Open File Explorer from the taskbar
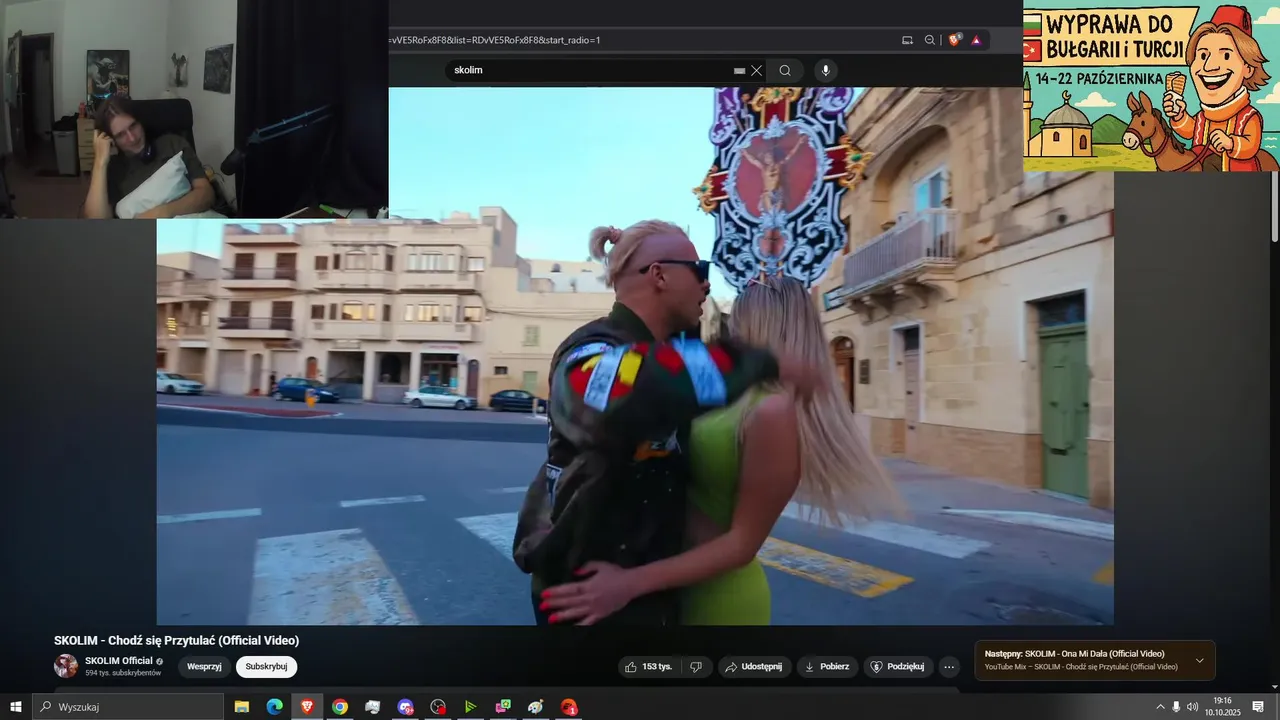Image resolution: width=1280 pixels, height=720 pixels. (x=241, y=707)
